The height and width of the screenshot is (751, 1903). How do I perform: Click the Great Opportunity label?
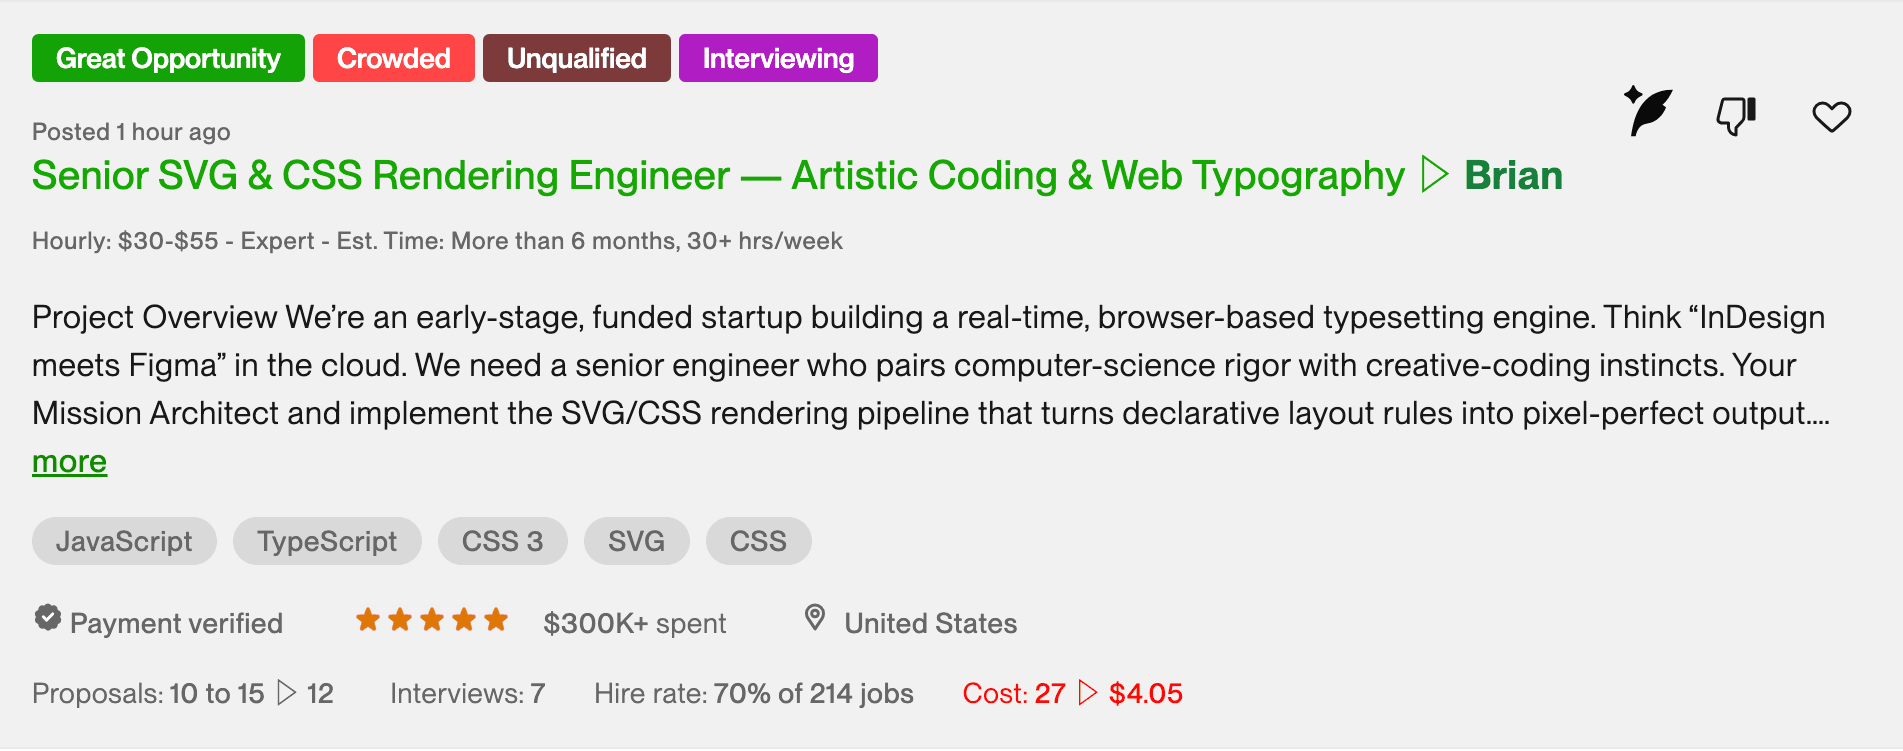click(168, 58)
